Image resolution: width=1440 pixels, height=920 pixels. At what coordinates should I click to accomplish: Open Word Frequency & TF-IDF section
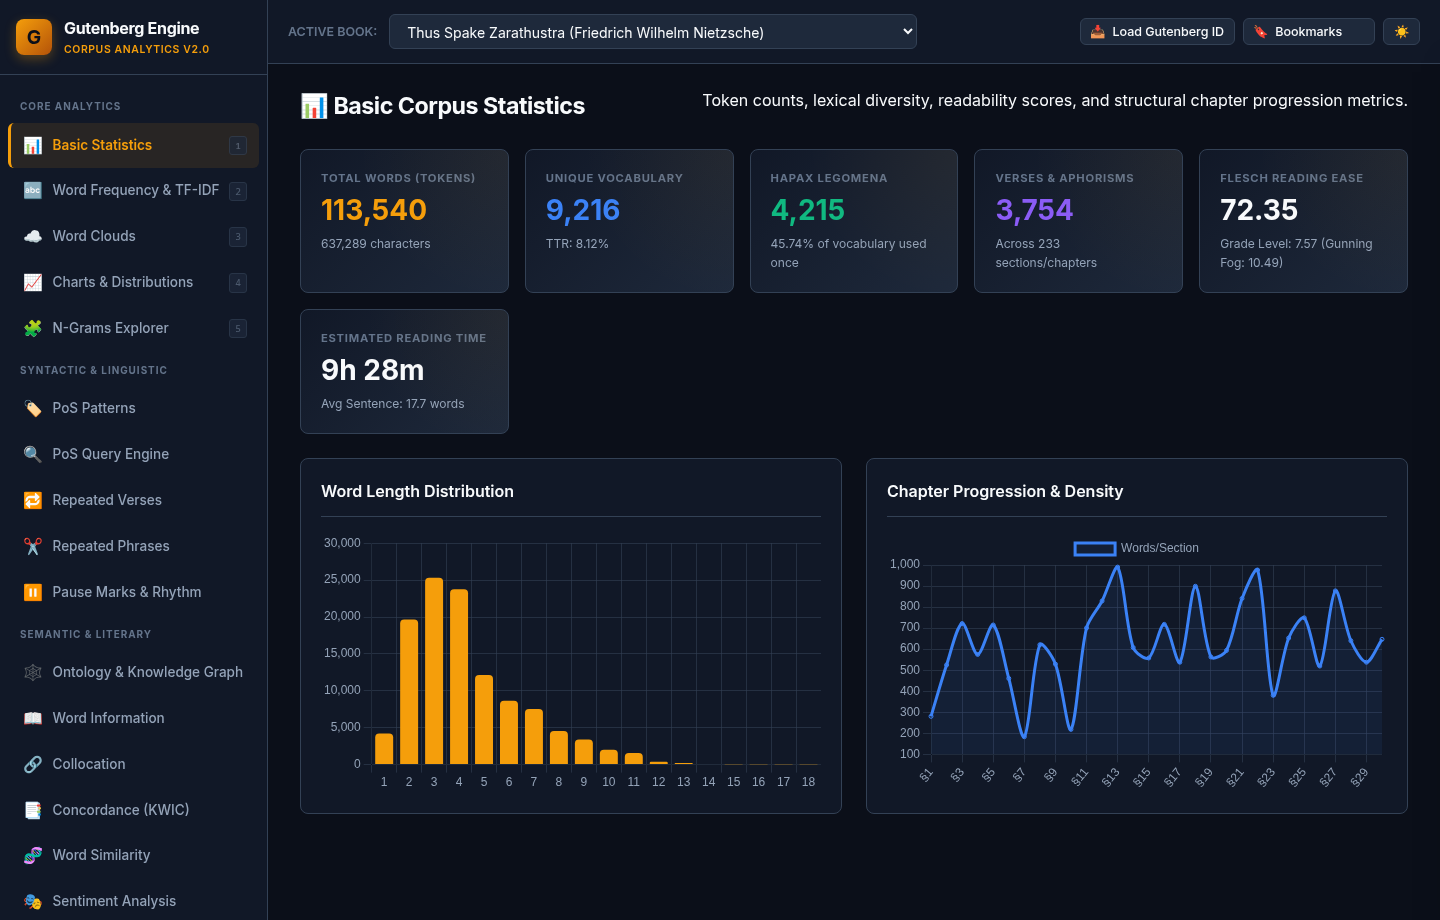[x=133, y=190]
